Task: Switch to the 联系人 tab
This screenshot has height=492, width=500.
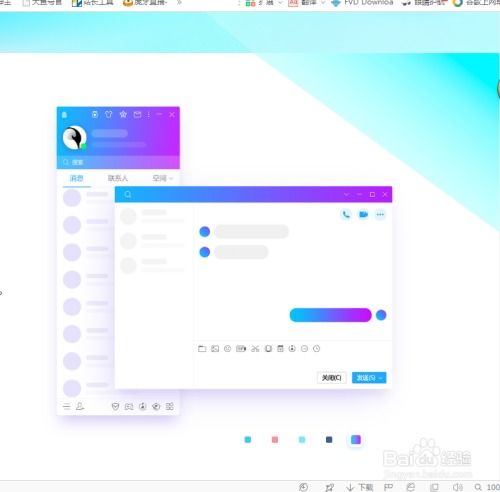Action: pyautogui.click(x=118, y=178)
